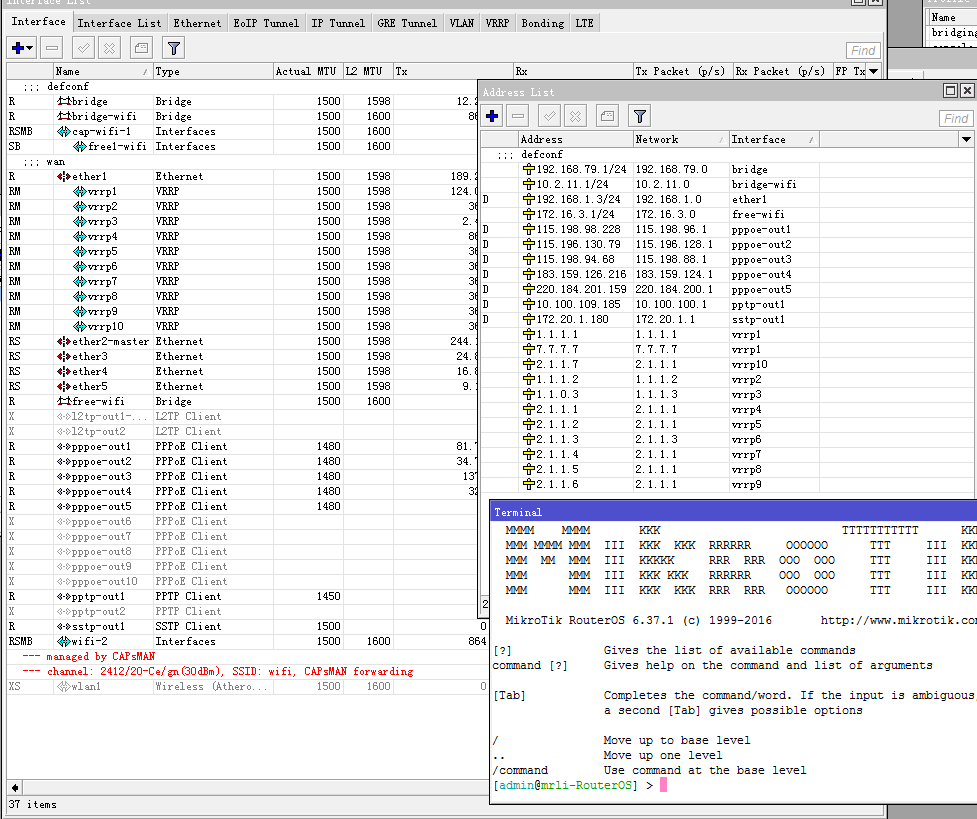Disable address with X button in Address List

pyautogui.click(x=576, y=116)
